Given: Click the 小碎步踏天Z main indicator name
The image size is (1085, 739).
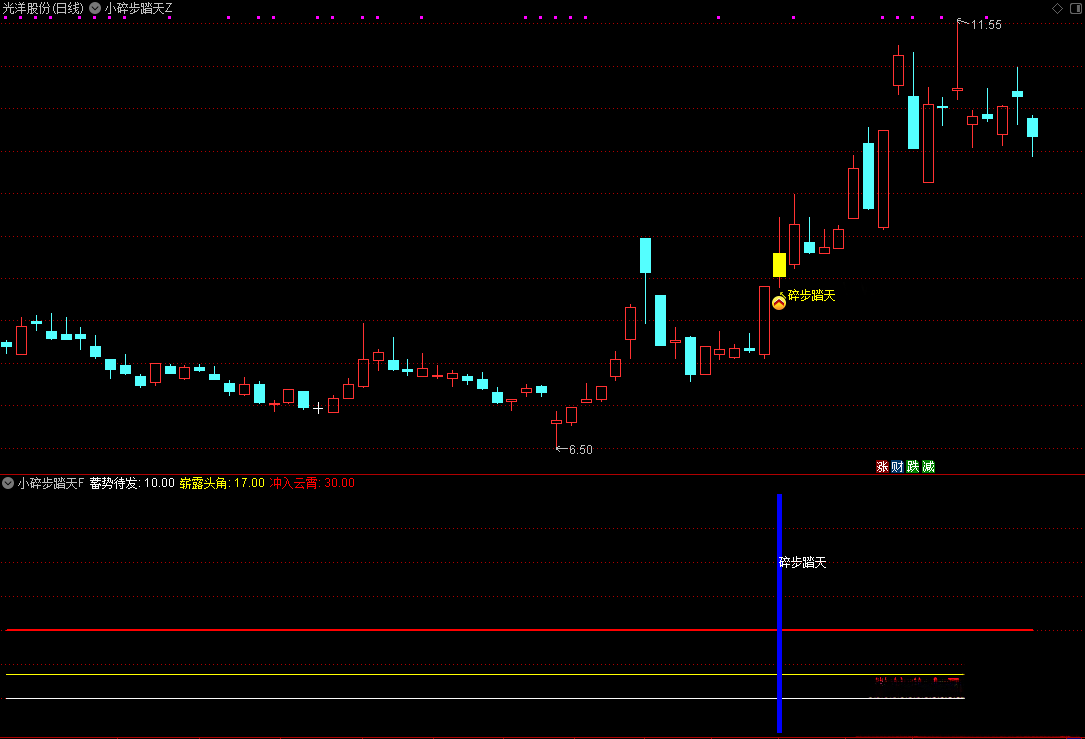Looking at the screenshot, I should pos(138,8).
